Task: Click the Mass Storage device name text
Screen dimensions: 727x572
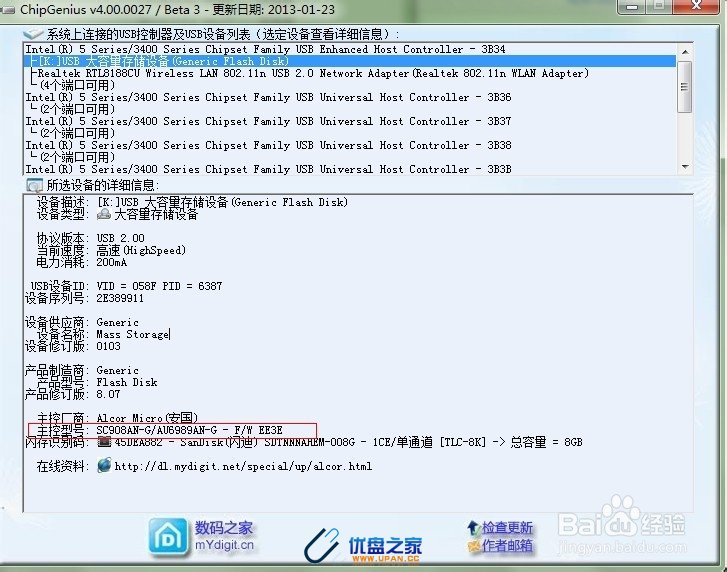Action: point(133,334)
